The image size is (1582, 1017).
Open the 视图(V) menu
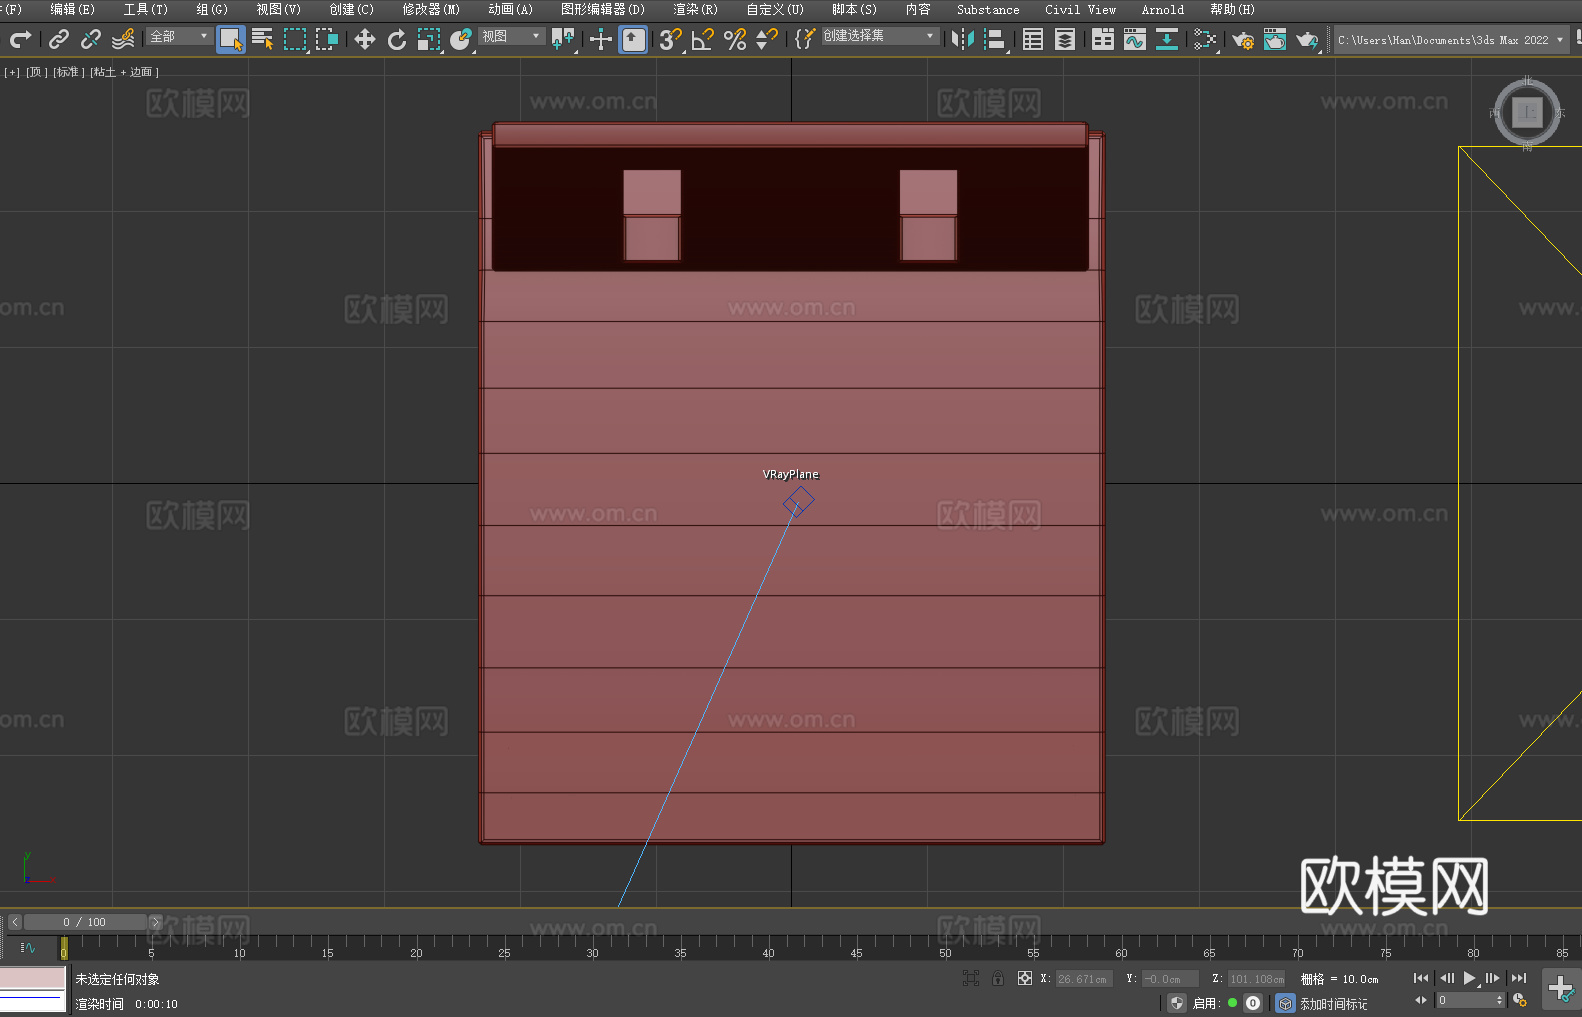point(278,9)
